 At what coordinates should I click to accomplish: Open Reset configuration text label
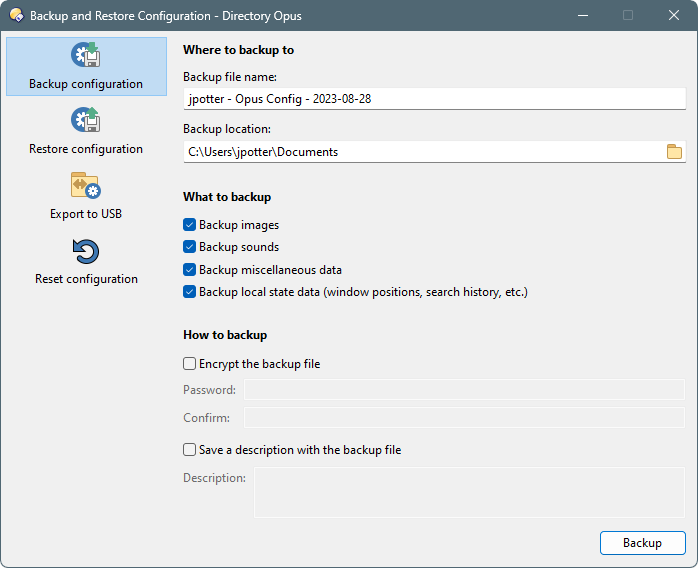click(86, 279)
